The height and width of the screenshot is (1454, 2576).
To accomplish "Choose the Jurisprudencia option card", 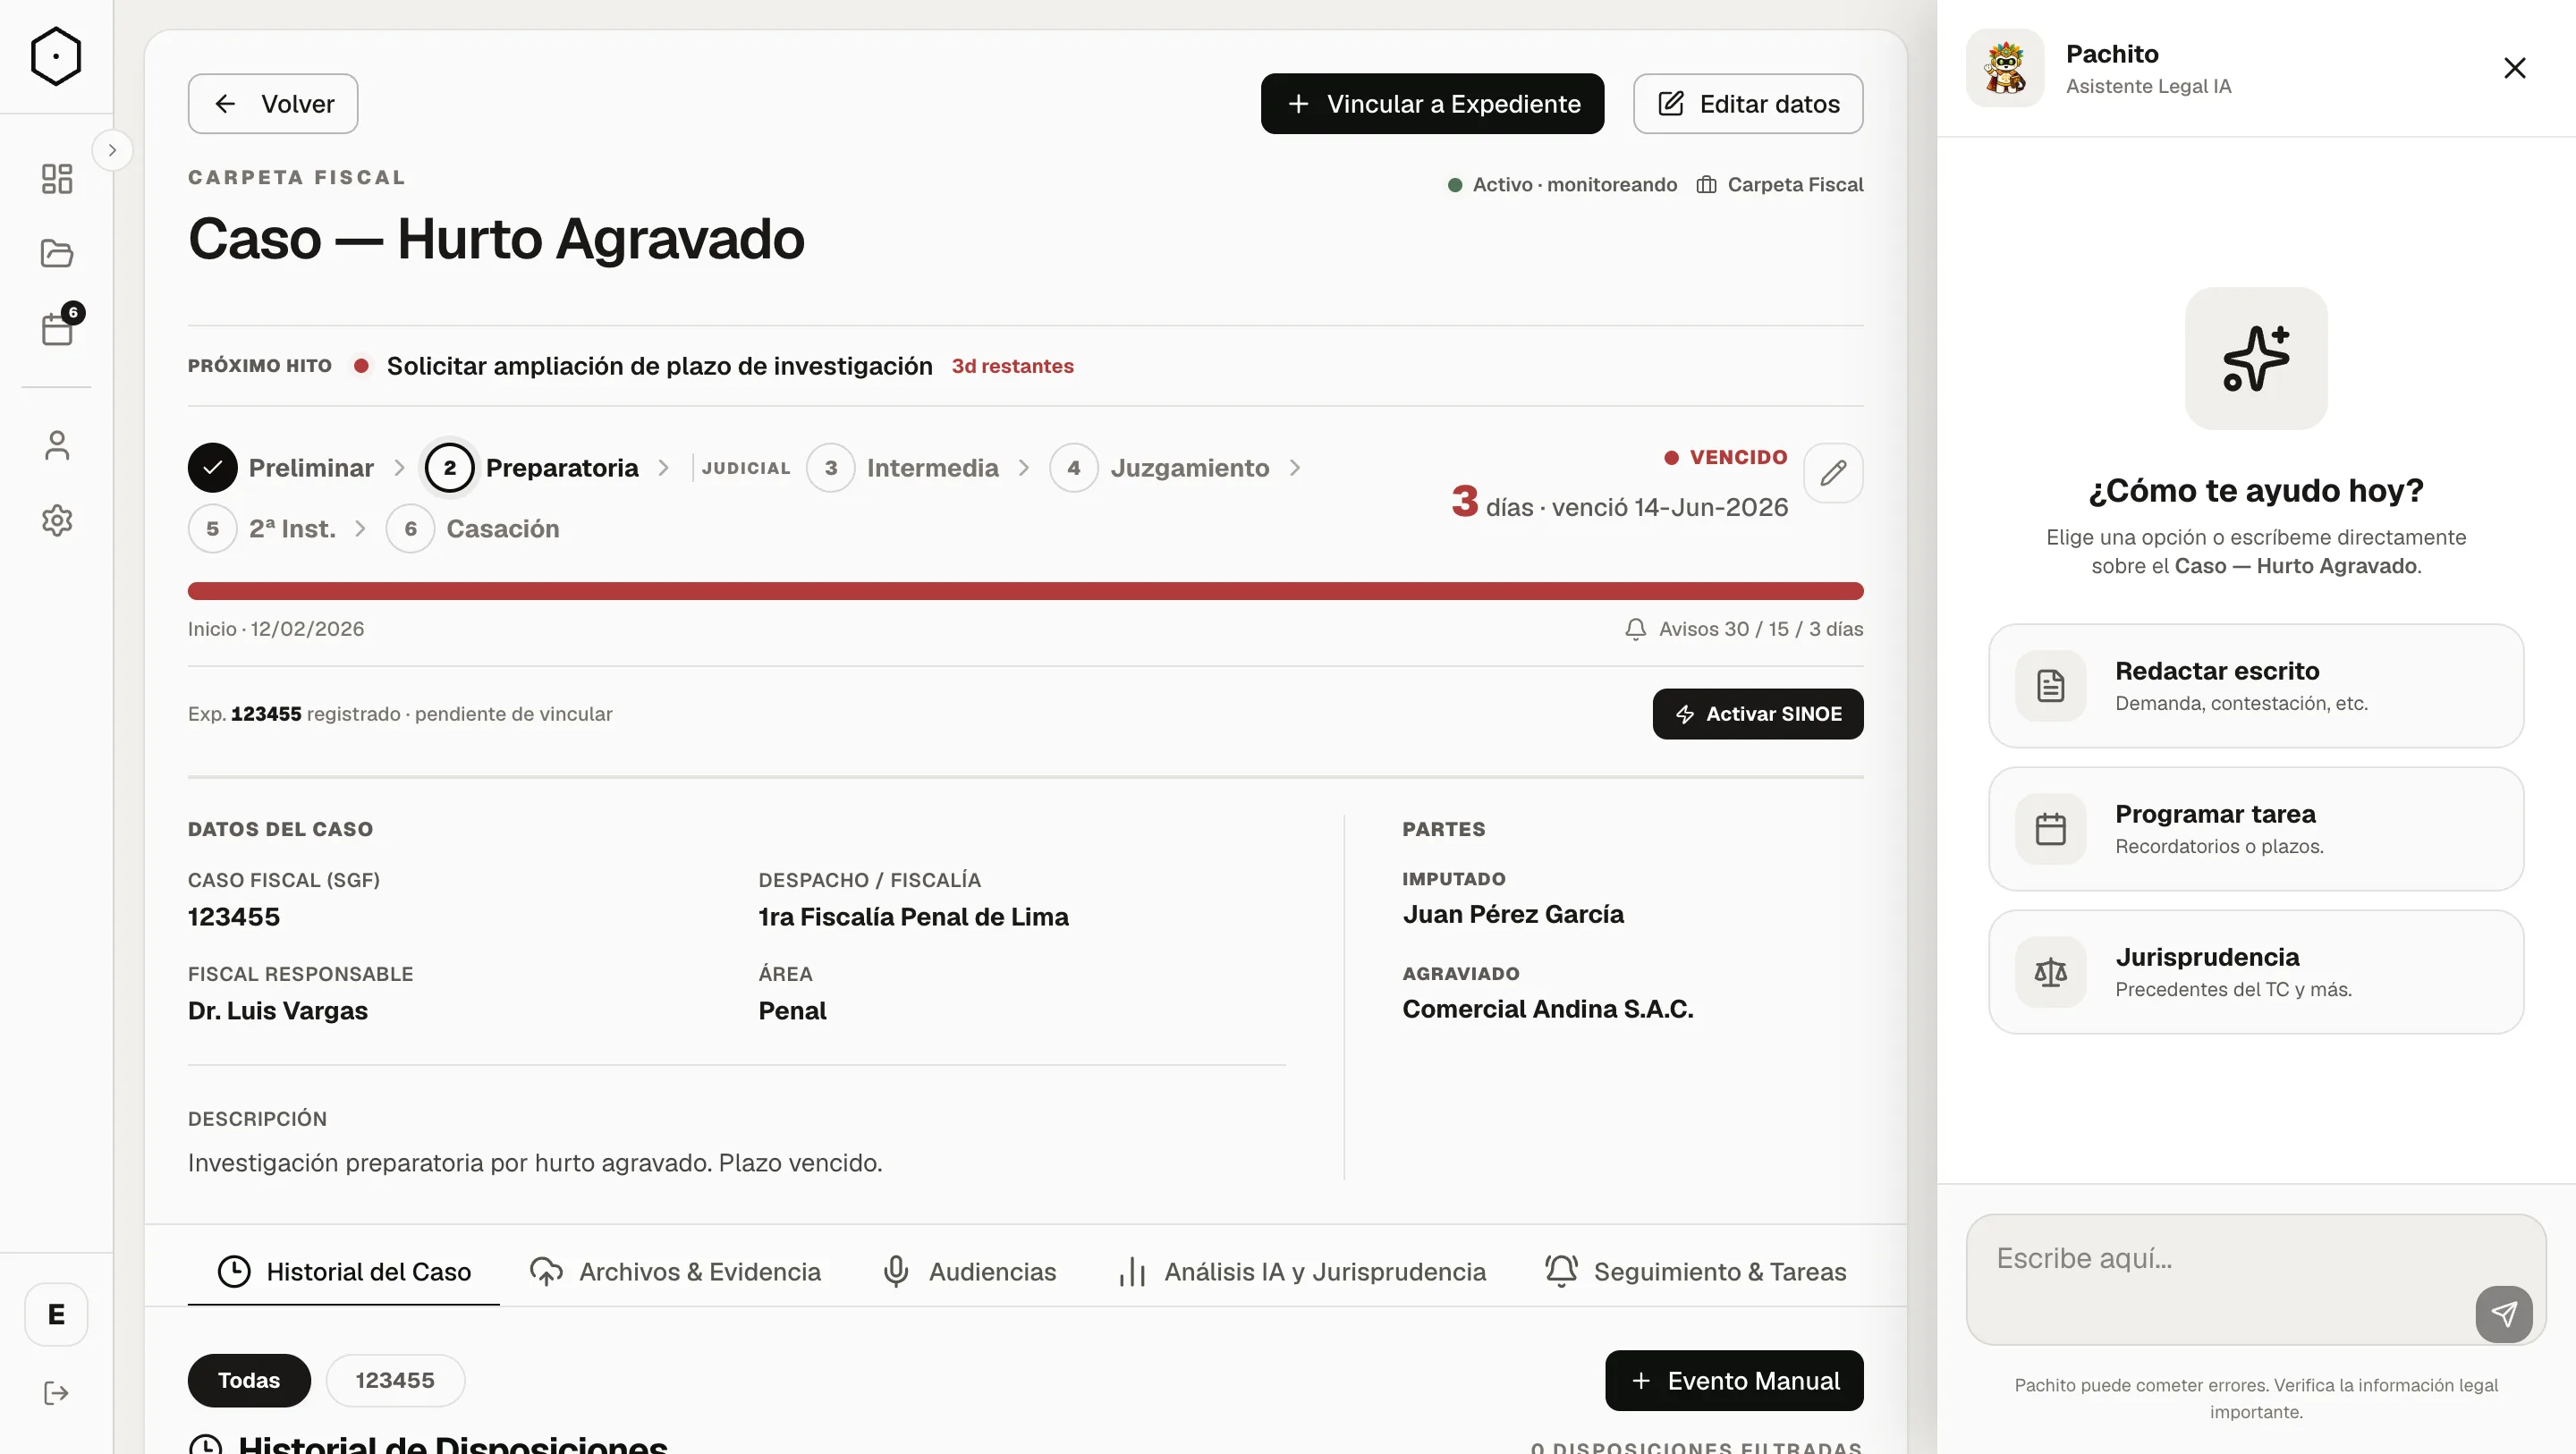I will [x=2256, y=972].
